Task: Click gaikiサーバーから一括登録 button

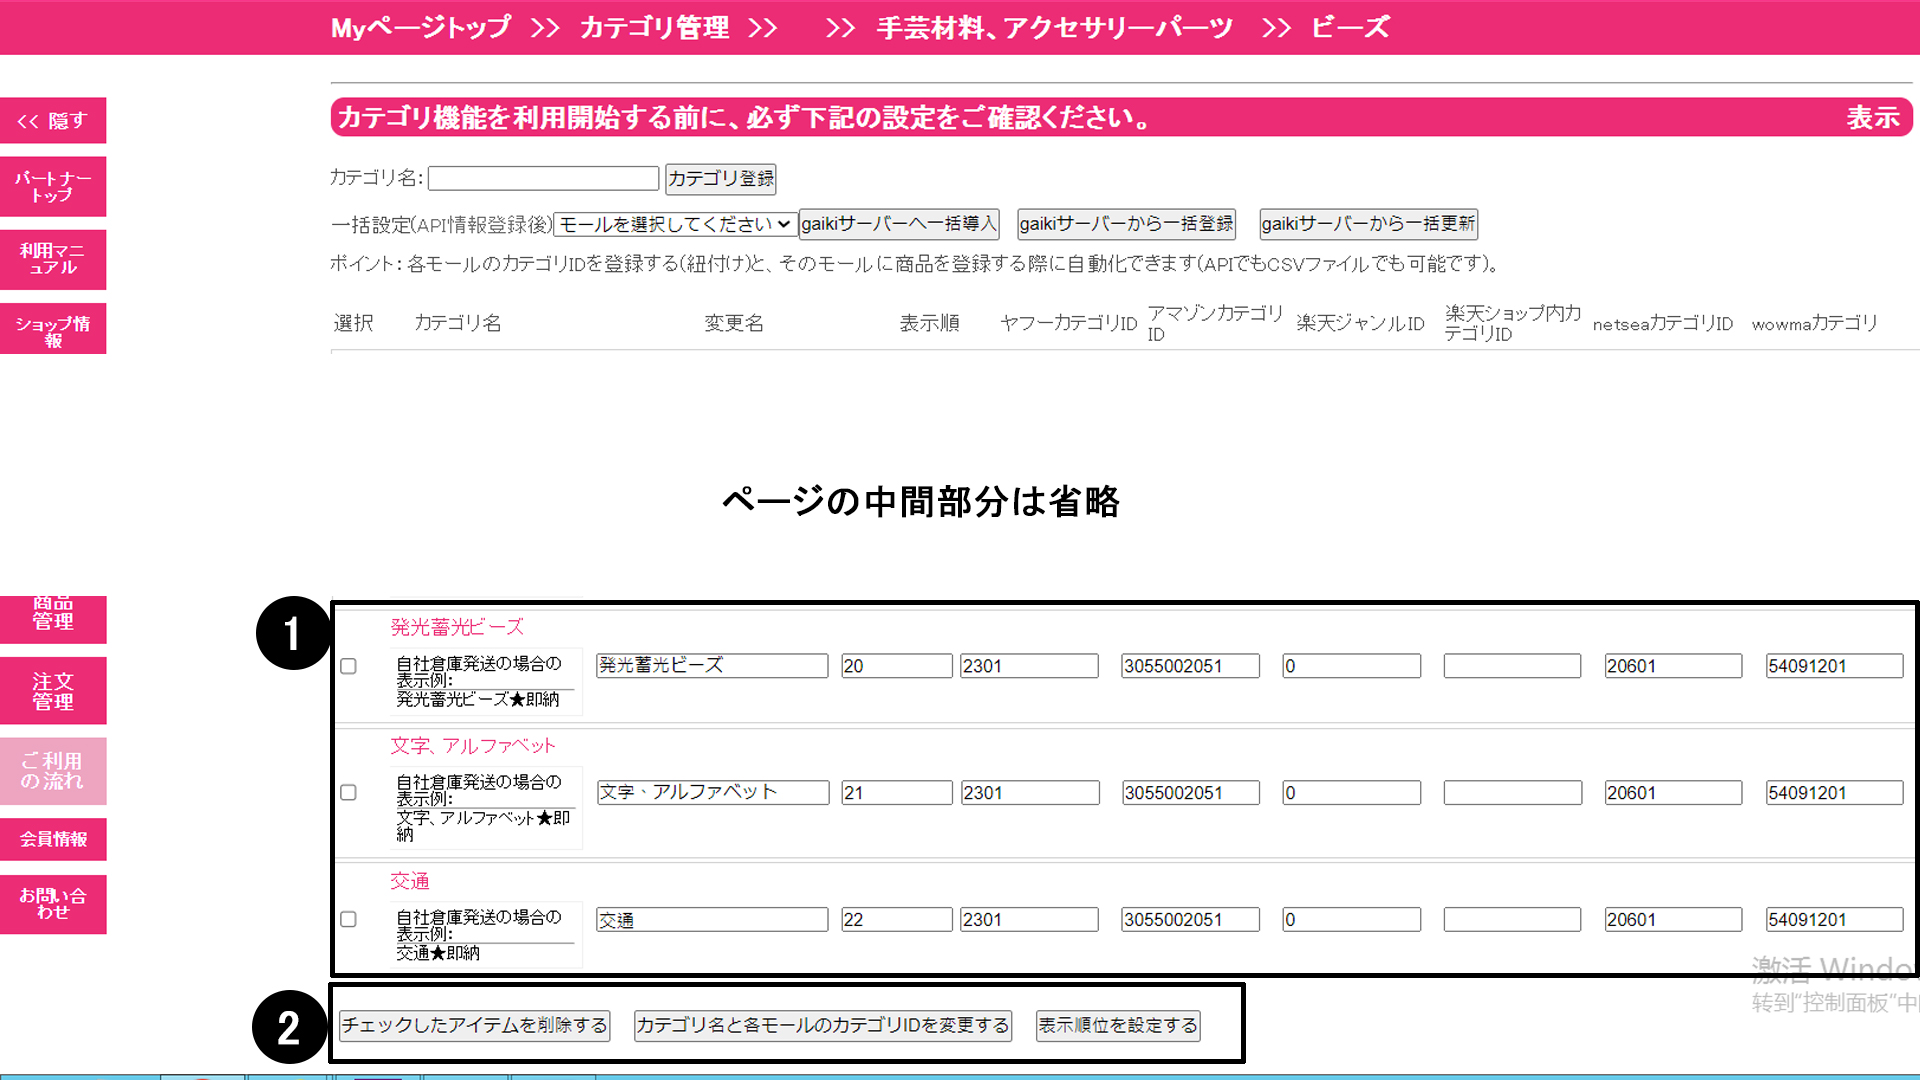Action: [1126, 224]
